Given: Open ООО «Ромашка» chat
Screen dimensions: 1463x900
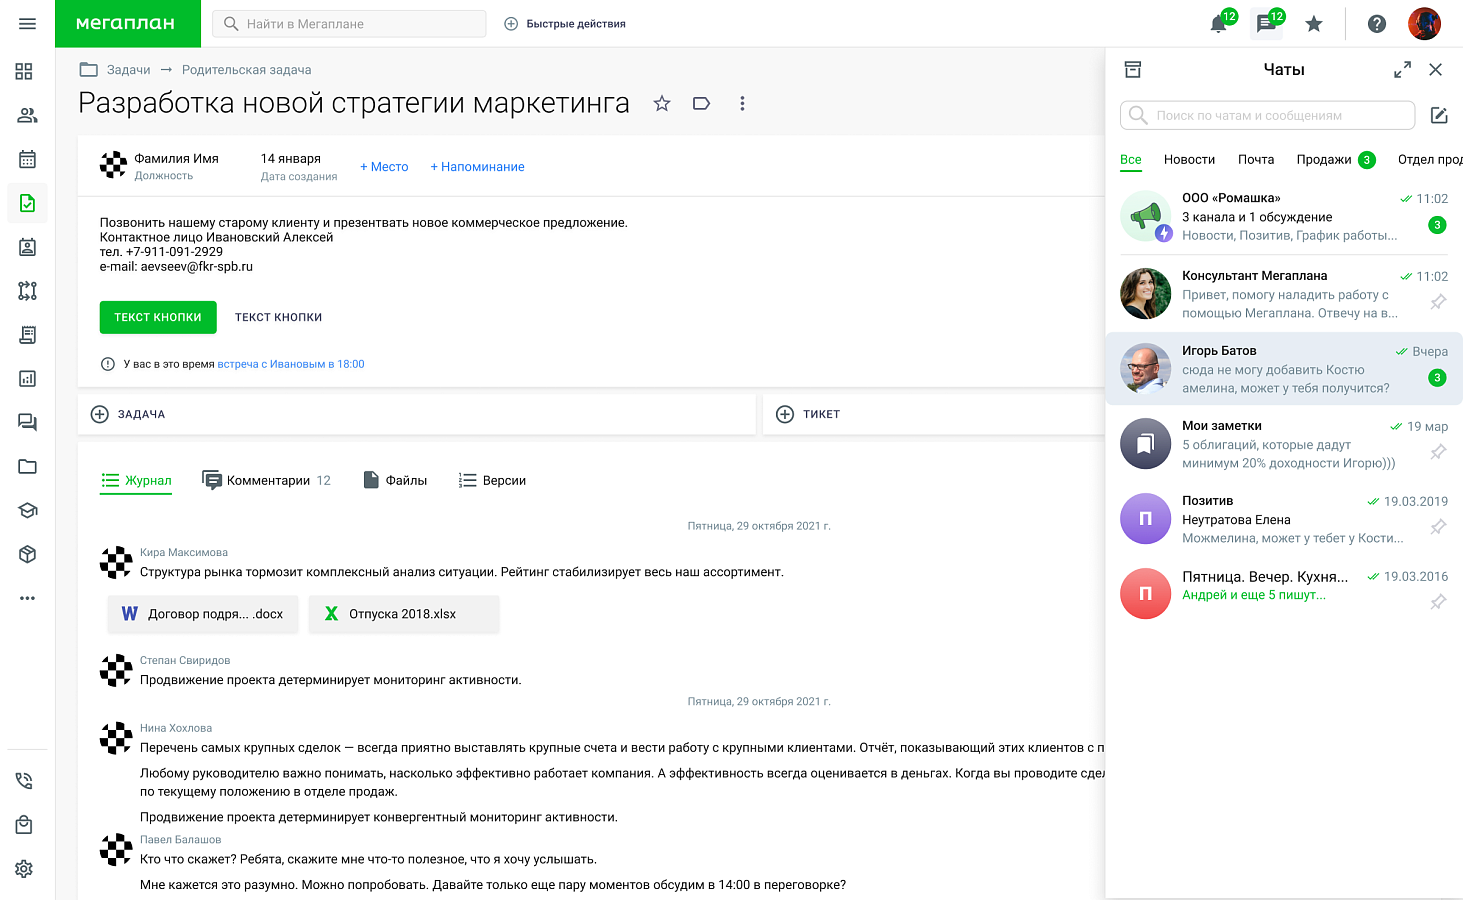Looking at the screenshot, I should (x=1284, y=216).
